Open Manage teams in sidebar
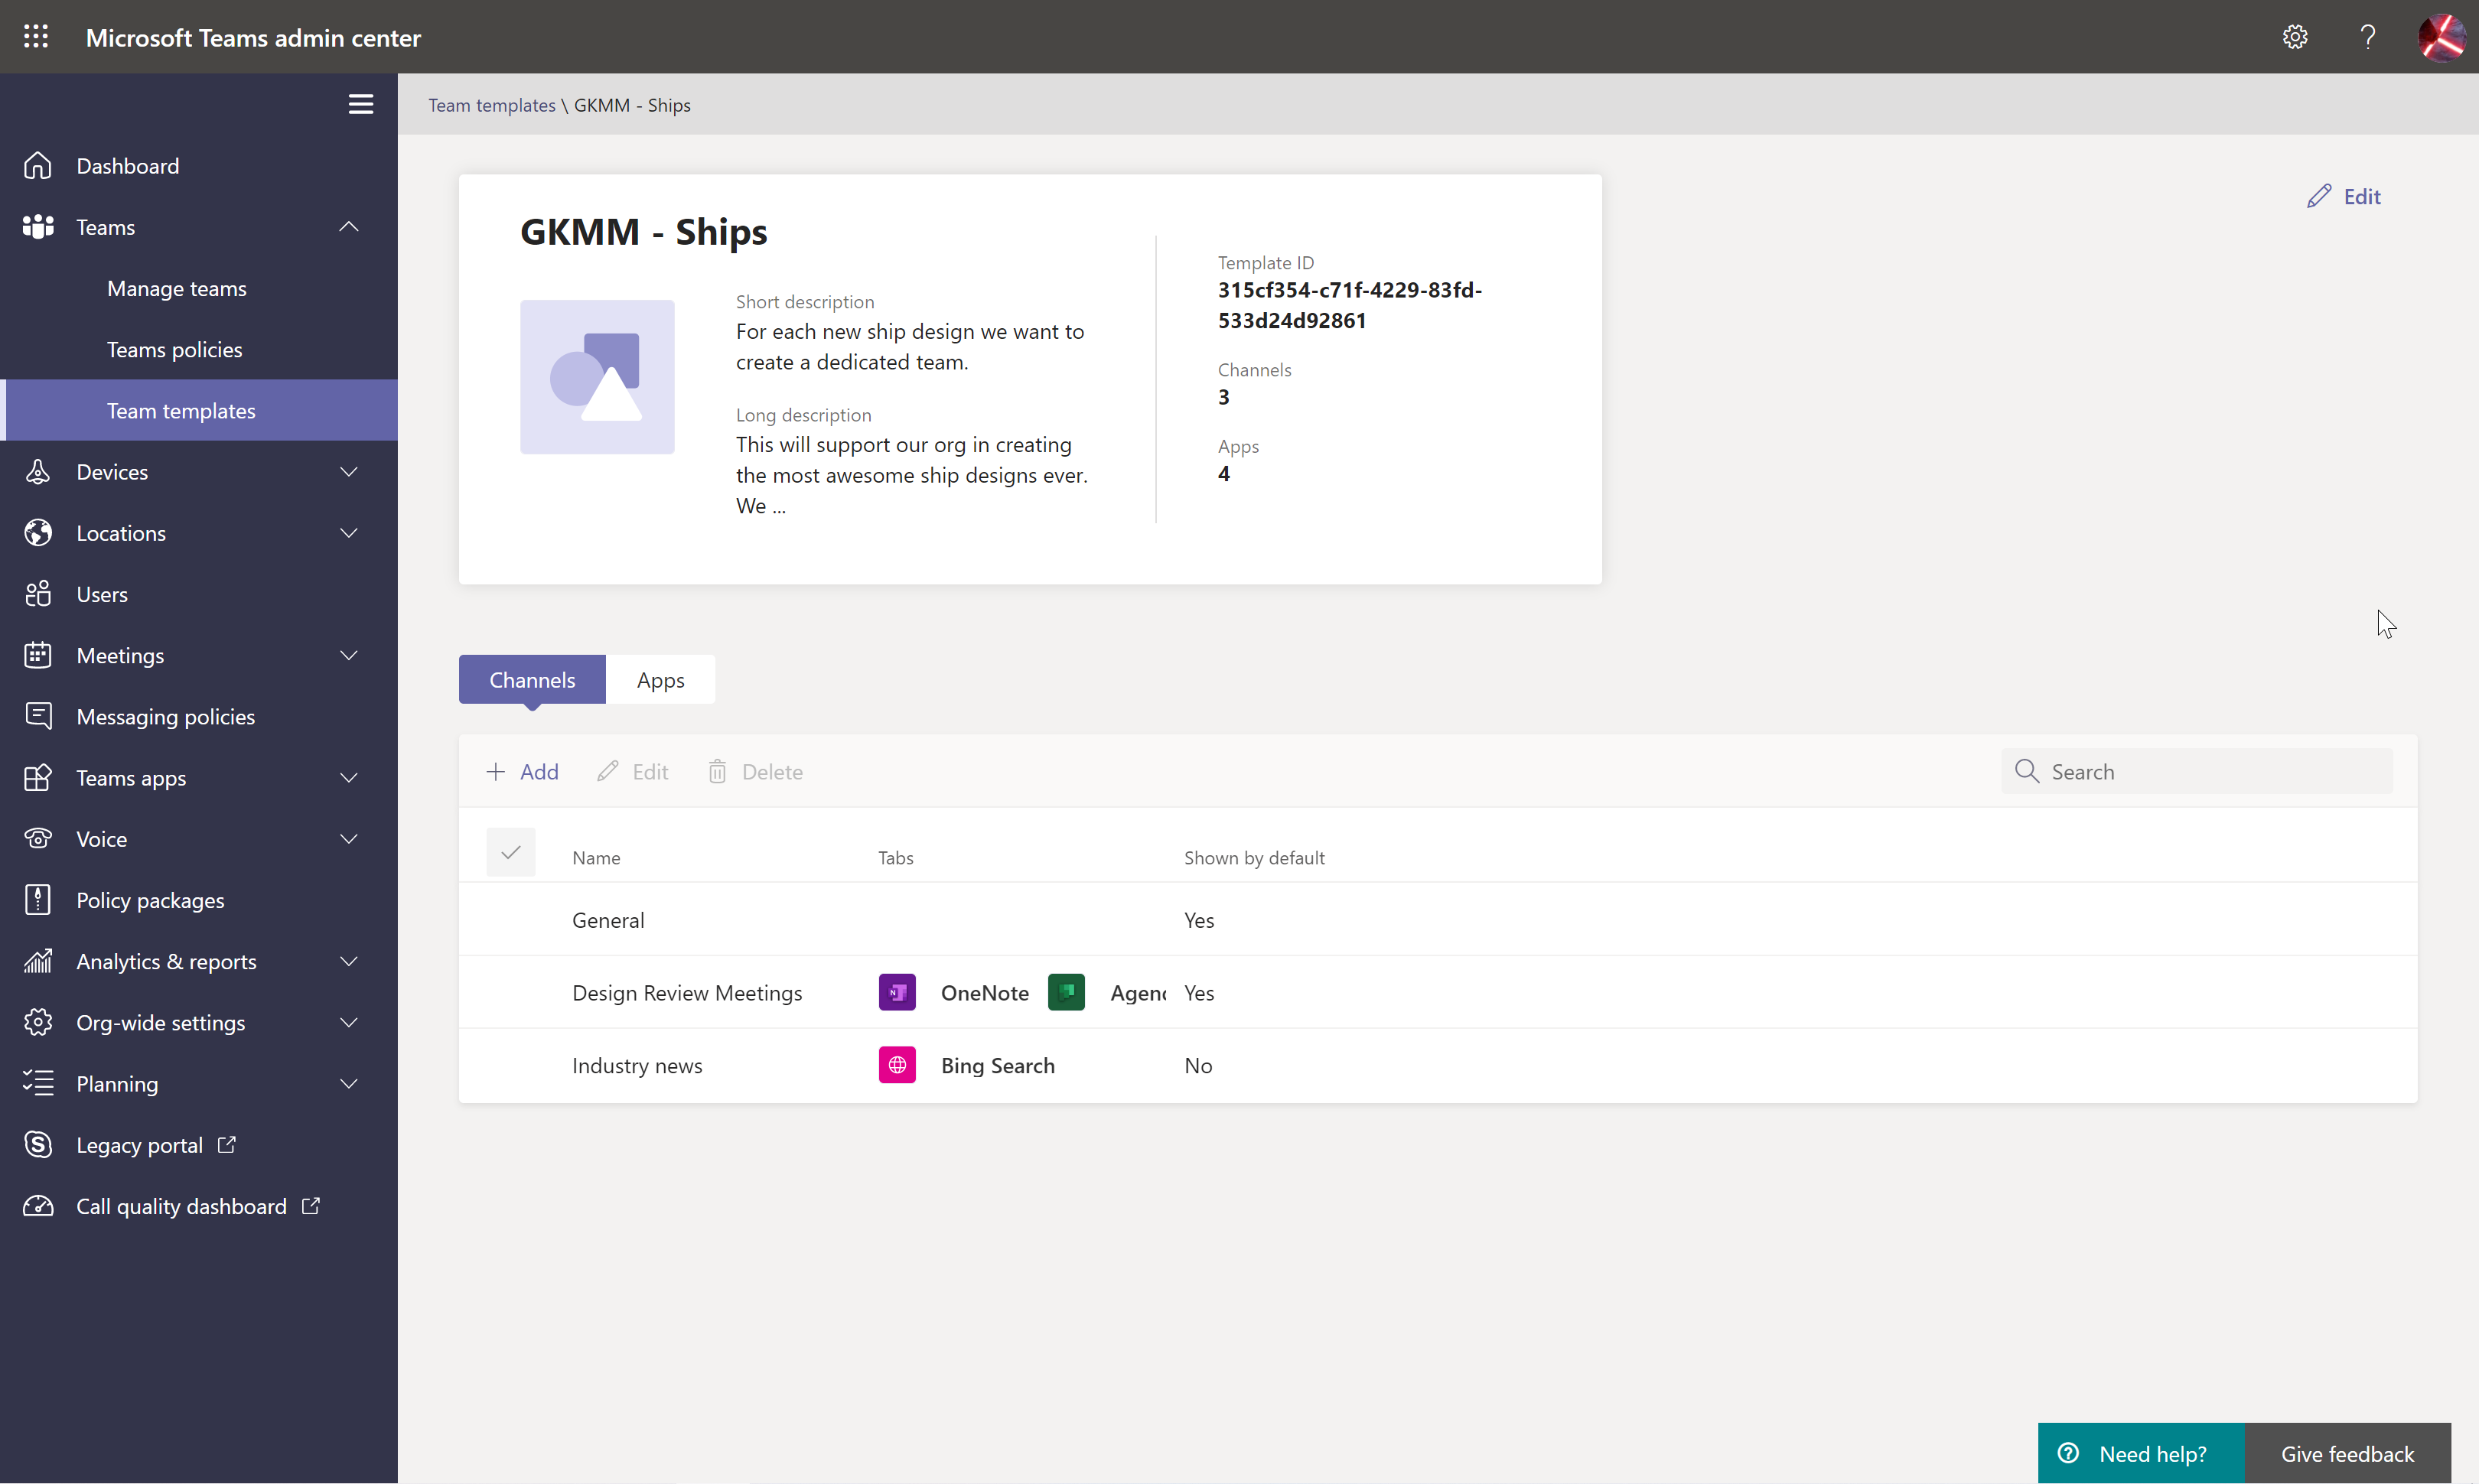This screenshot has height=1484, width=2479. click(177, 288)
